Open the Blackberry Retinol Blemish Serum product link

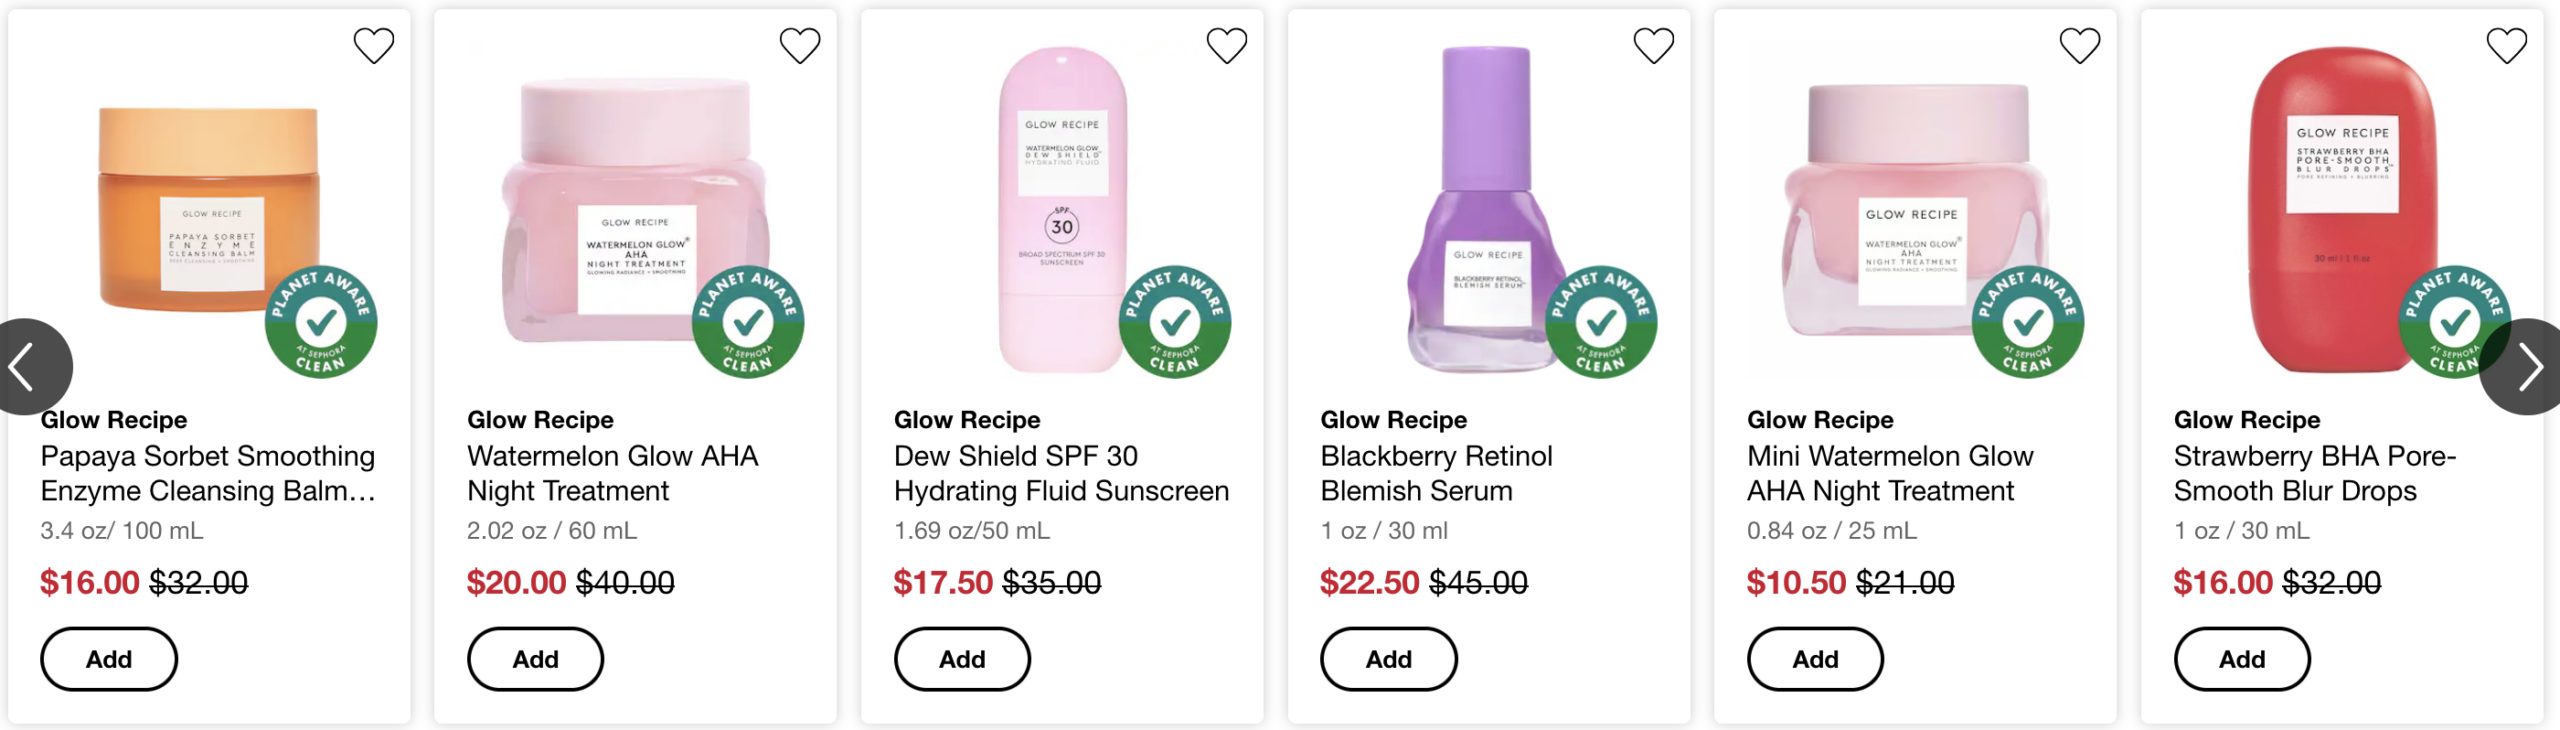pyautogui.click(x=1436, y=473)
